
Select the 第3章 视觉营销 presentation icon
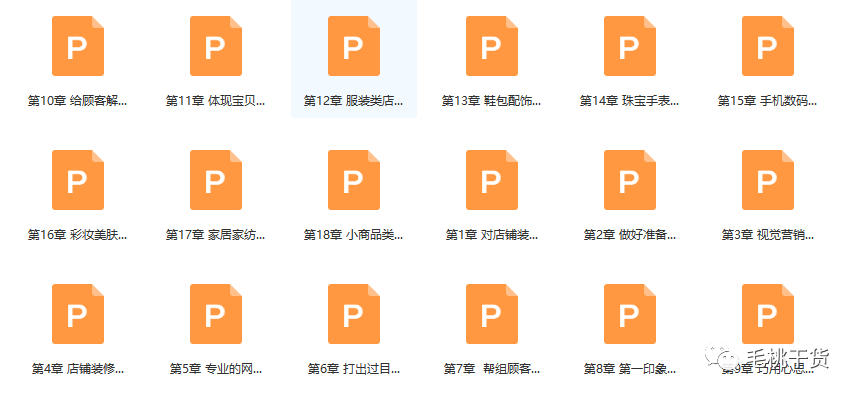click(768, 180)
